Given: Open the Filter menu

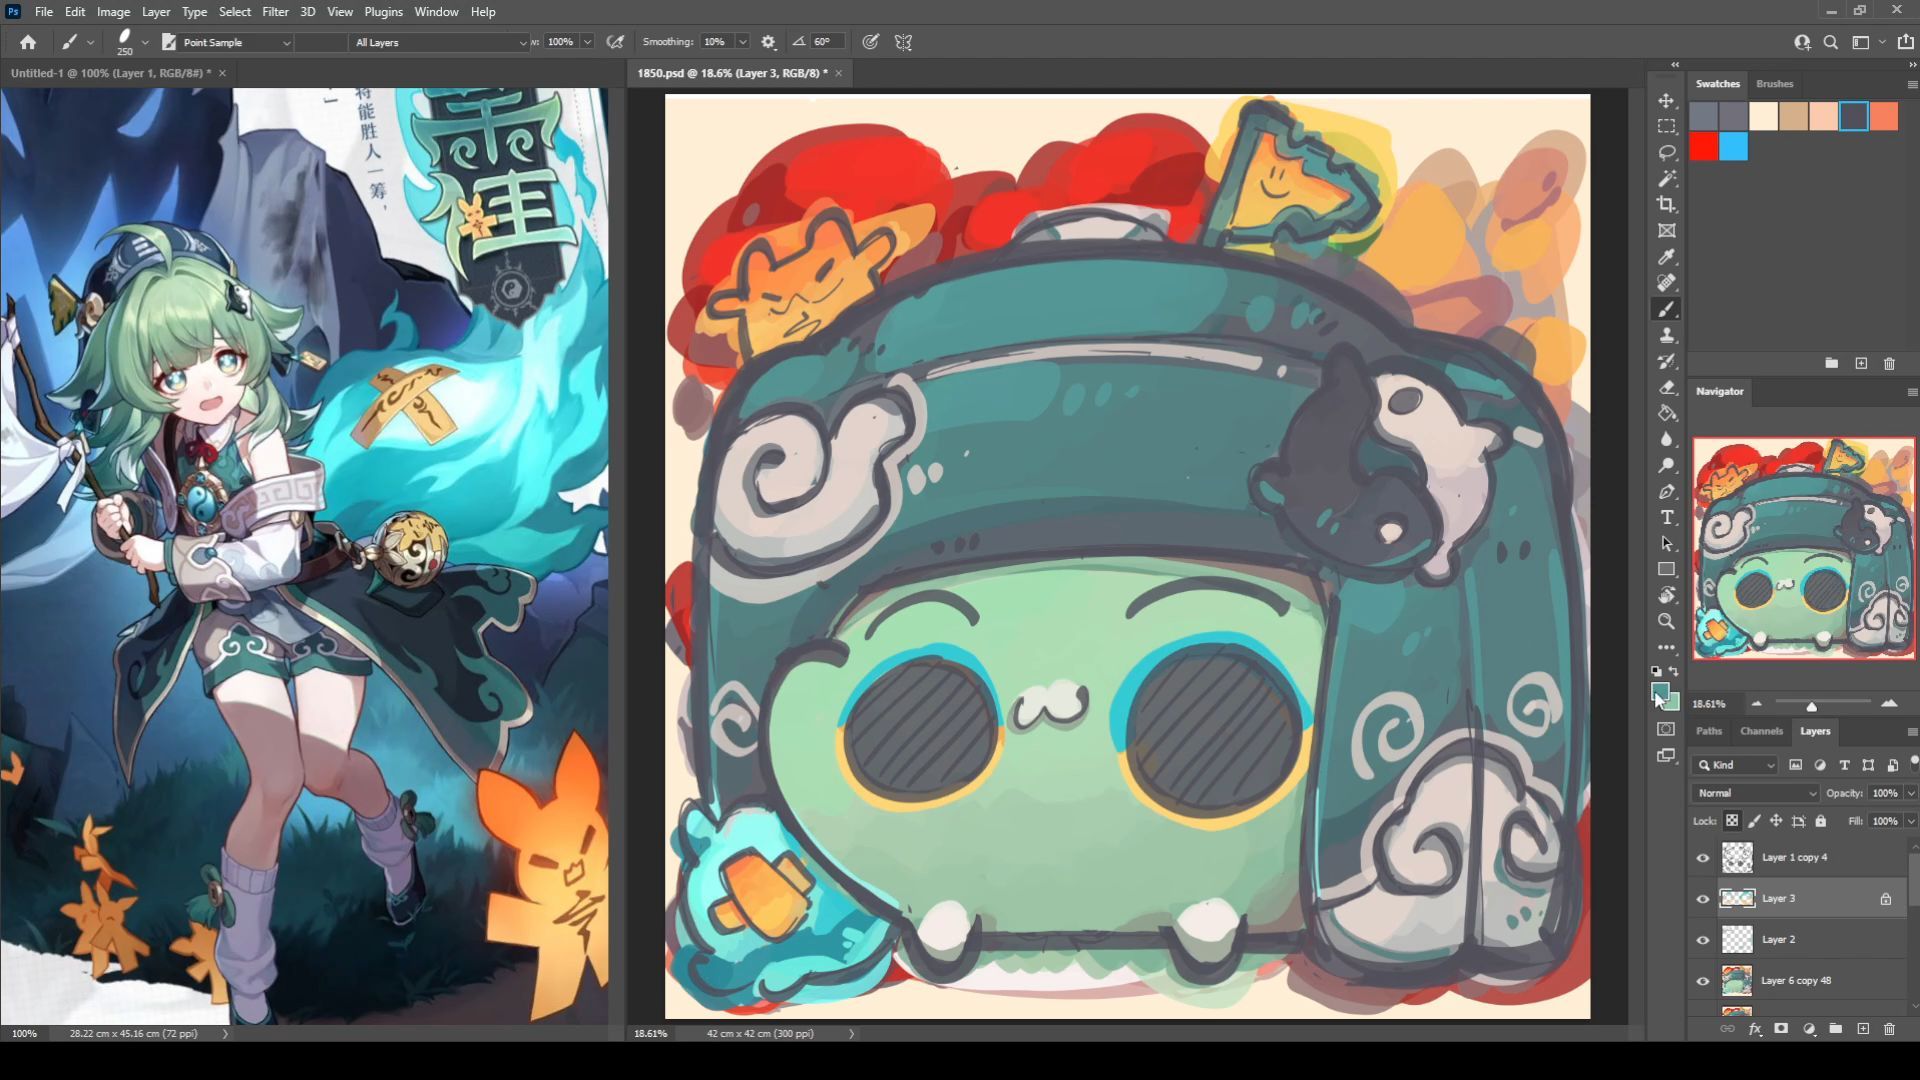Looking at the screenshot, I should tap(275, 12).
